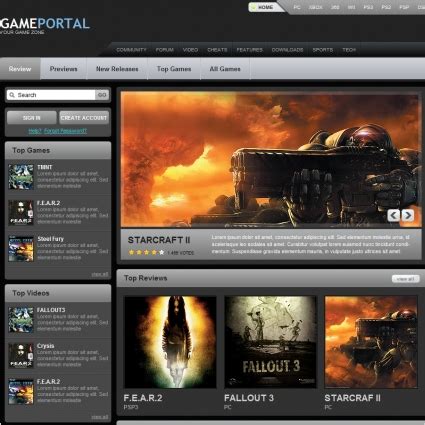This screenshot has height=425, width=425.
Task: Select the PS2 platform link
Action: point(386,7)
